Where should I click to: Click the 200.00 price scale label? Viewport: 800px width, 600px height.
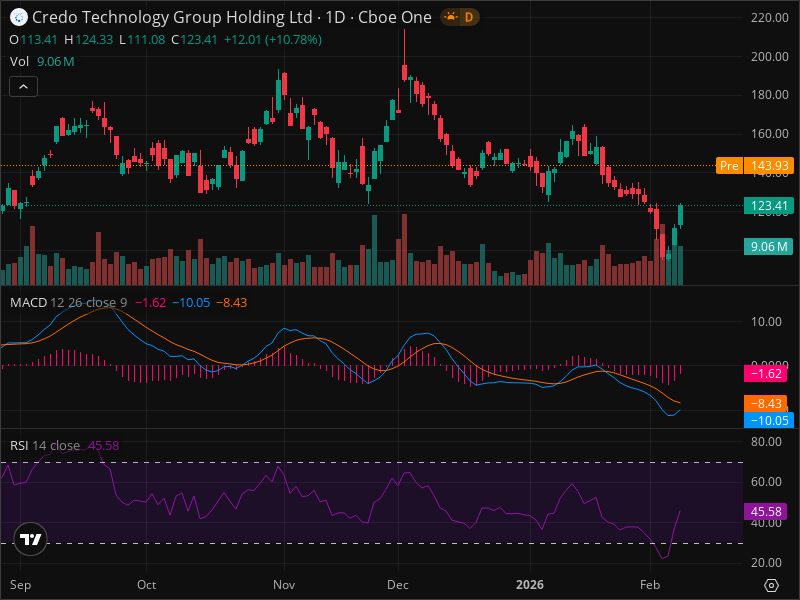tap(769, 56)
